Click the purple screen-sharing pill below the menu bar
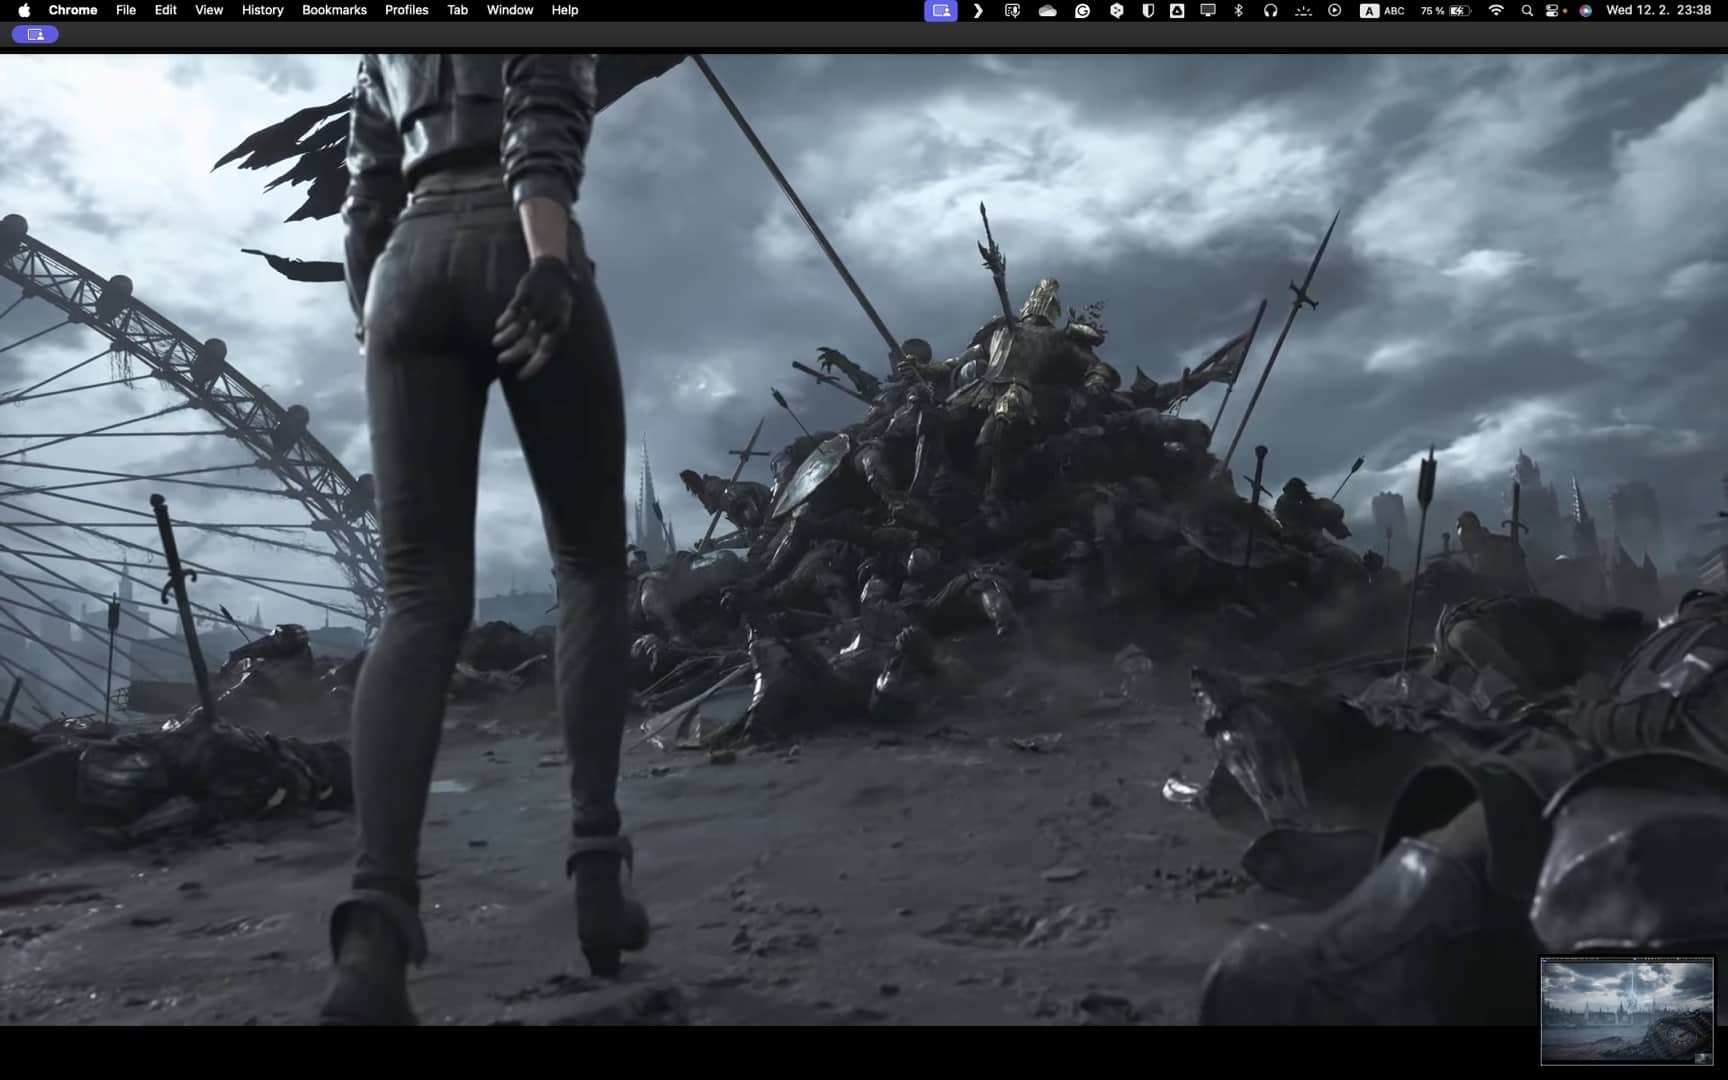Image resolution: width=1728 pixels, height=1080 pixels. 35,34
